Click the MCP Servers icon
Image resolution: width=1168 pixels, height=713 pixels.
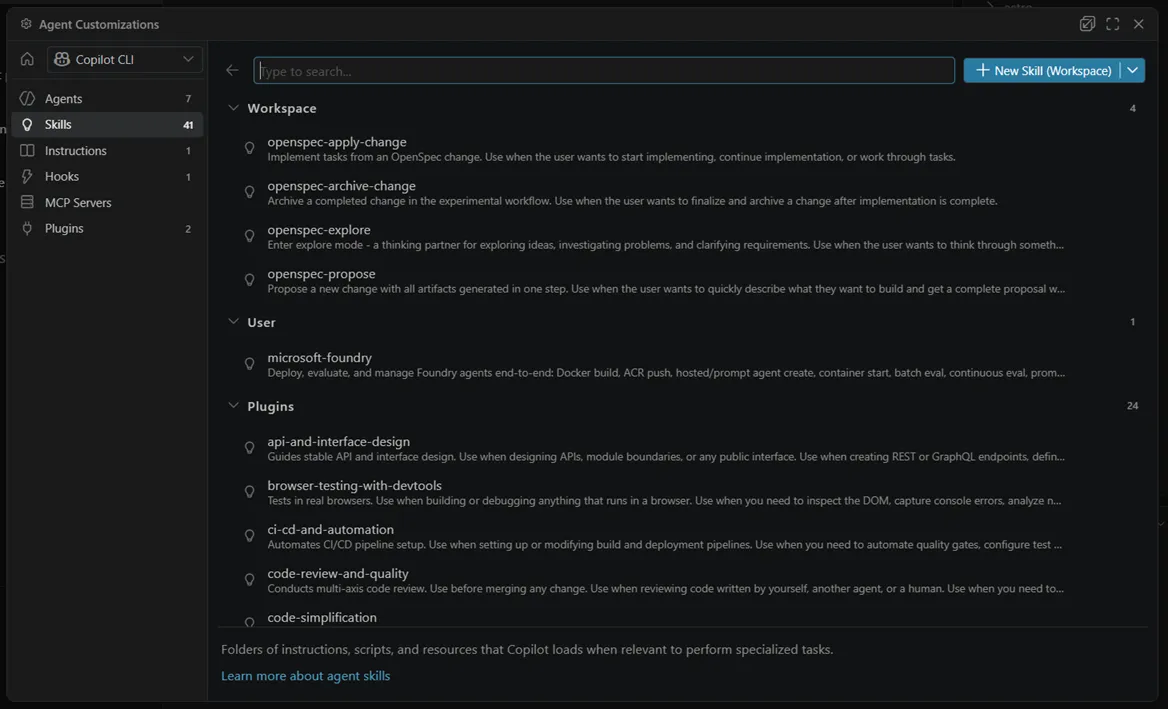pos(27,203)
